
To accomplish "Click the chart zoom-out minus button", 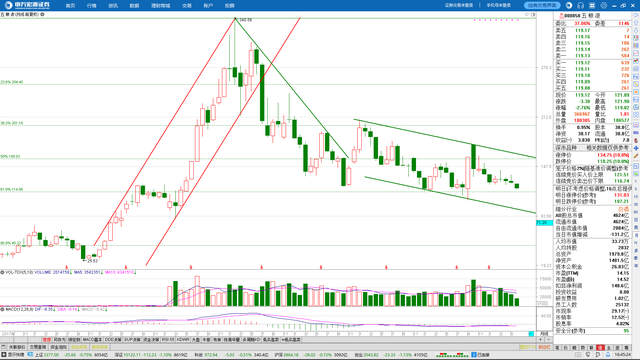I will pos(548,340).
